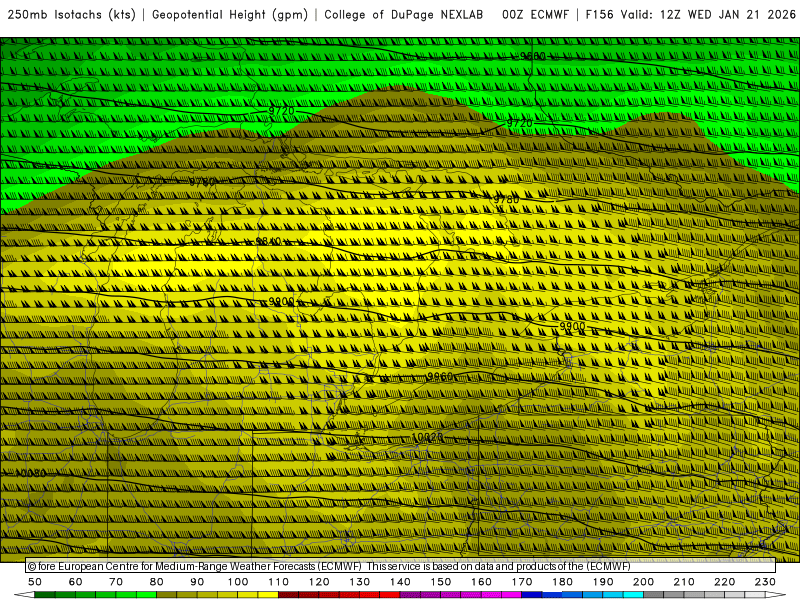The image size is (800, 600).
Task: Click 'College of DuPage NEXLAB' in header
Action: [x=404, y=15]
